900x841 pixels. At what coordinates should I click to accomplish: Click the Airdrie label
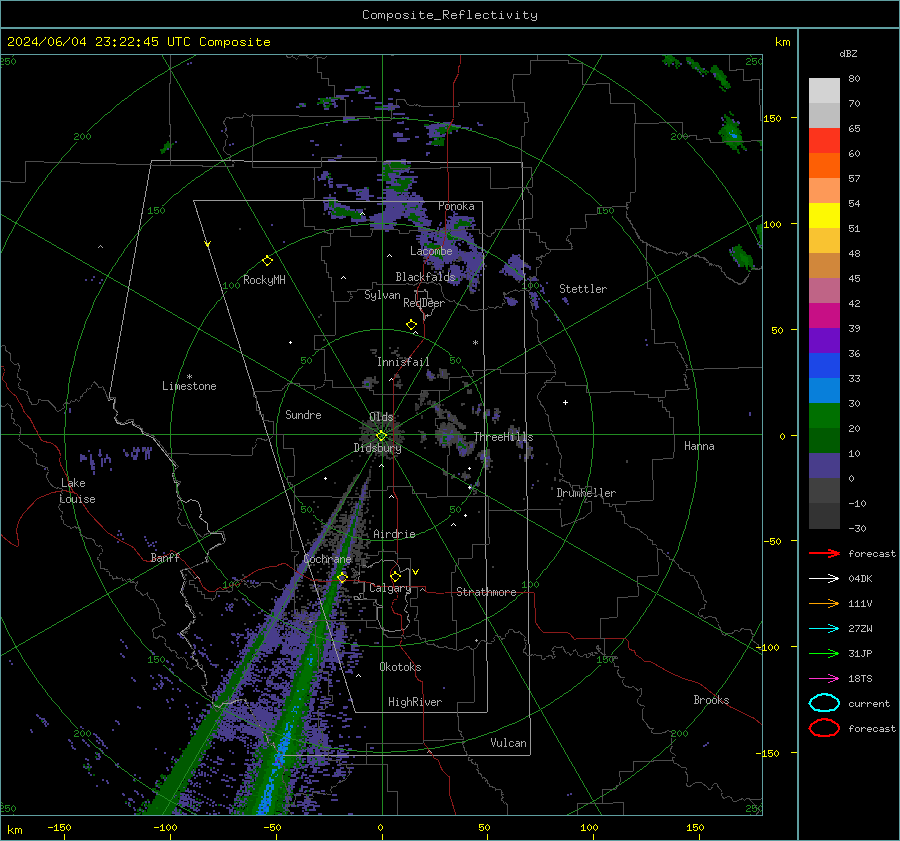pos(394,534)
